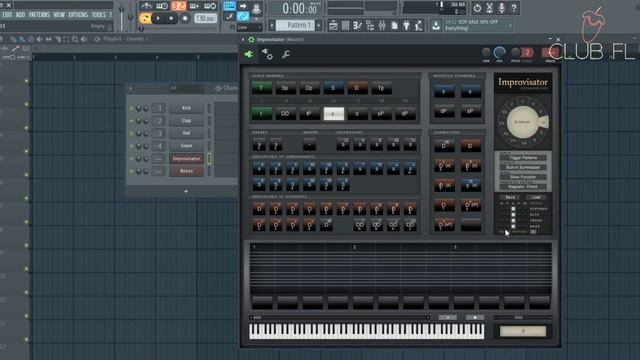Click the Magnetic Chord option
Screen dimensions: 640x360
pyautogui.click(x=523, y=187)
